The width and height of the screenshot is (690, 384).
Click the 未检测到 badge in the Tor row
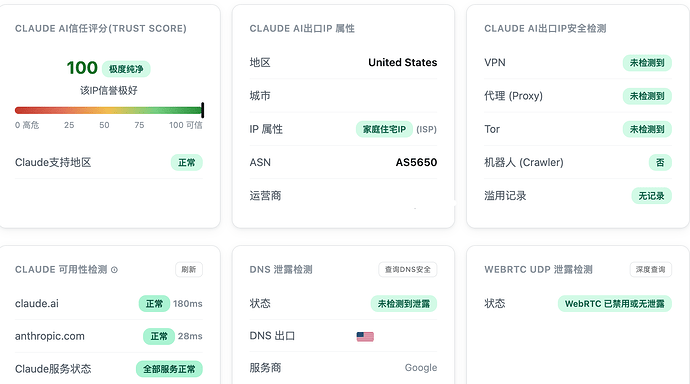click(x=647, y=129)
